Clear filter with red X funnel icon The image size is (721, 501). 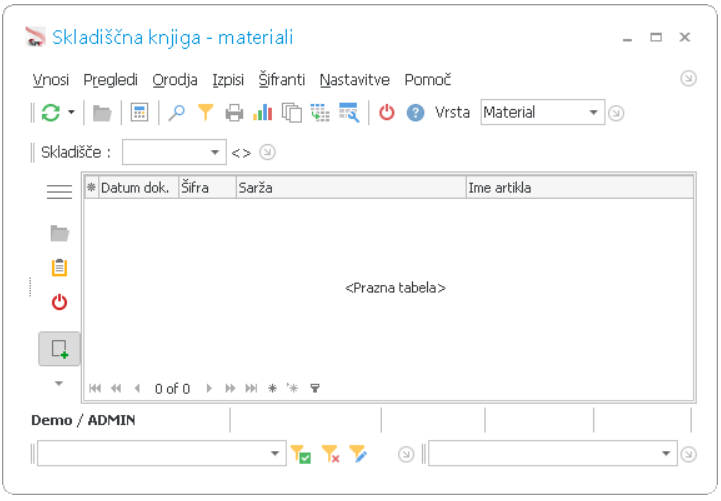(330, 454)
